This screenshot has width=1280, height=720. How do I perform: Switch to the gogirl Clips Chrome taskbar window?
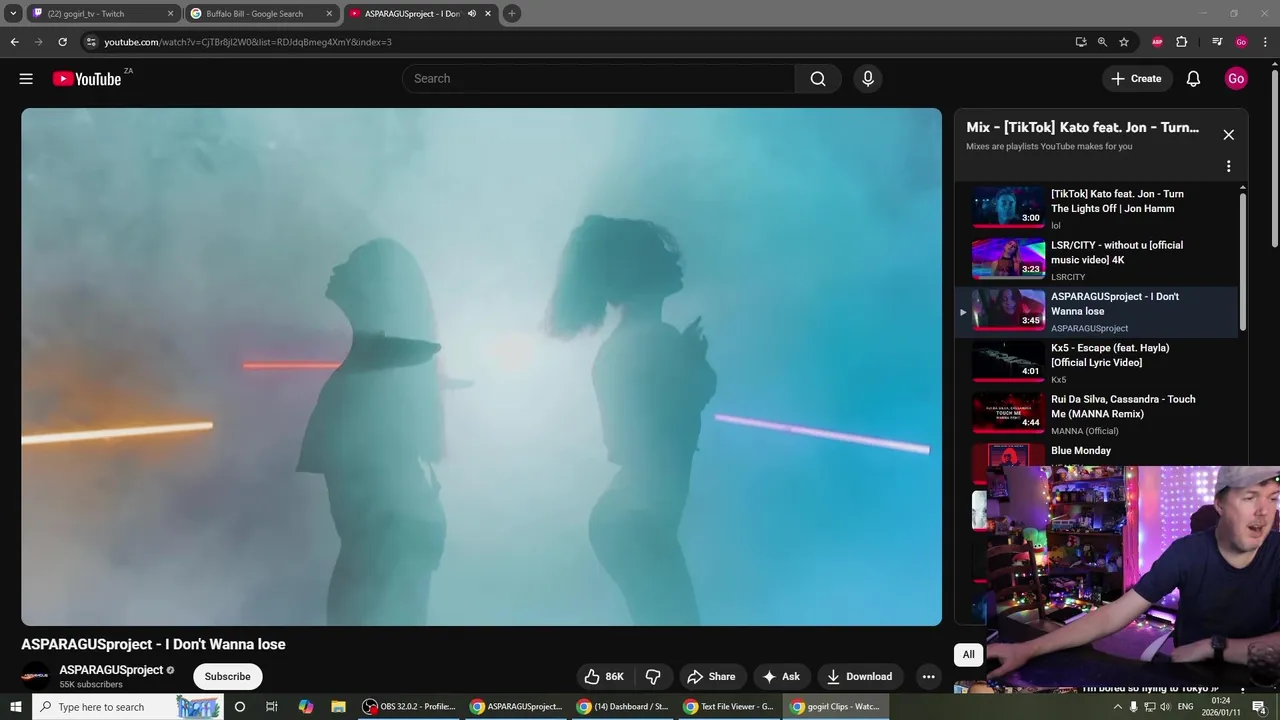tap(835, 707)
